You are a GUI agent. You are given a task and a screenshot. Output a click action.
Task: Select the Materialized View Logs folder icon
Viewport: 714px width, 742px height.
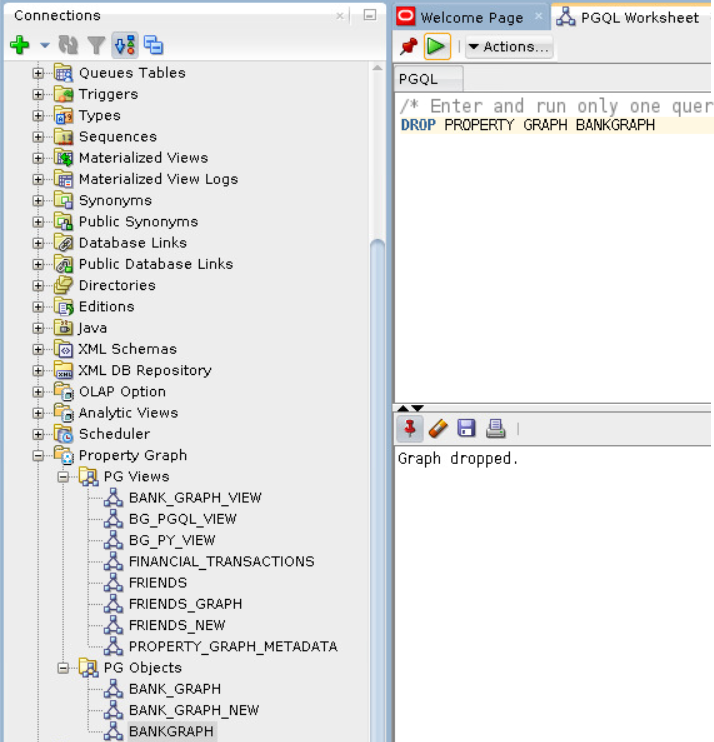(x=63, y=179)
